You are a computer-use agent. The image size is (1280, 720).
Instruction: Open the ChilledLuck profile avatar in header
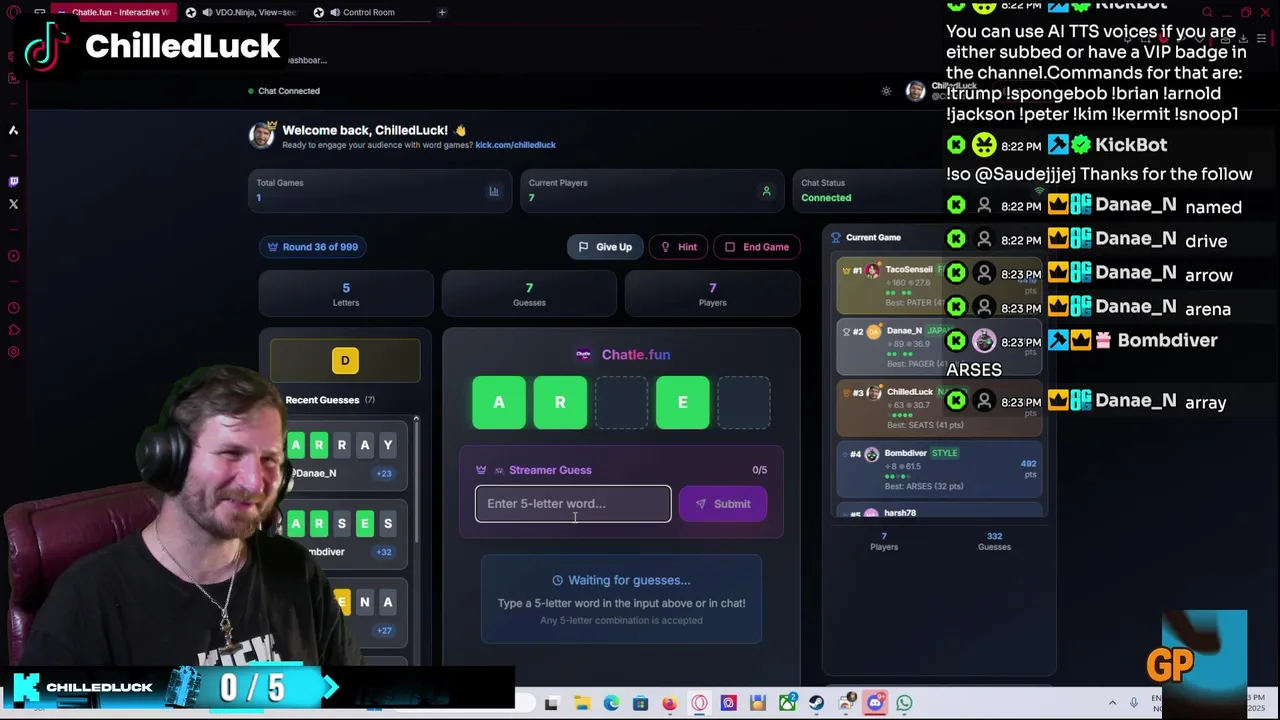pyautogui.click(x=915, y=91)
